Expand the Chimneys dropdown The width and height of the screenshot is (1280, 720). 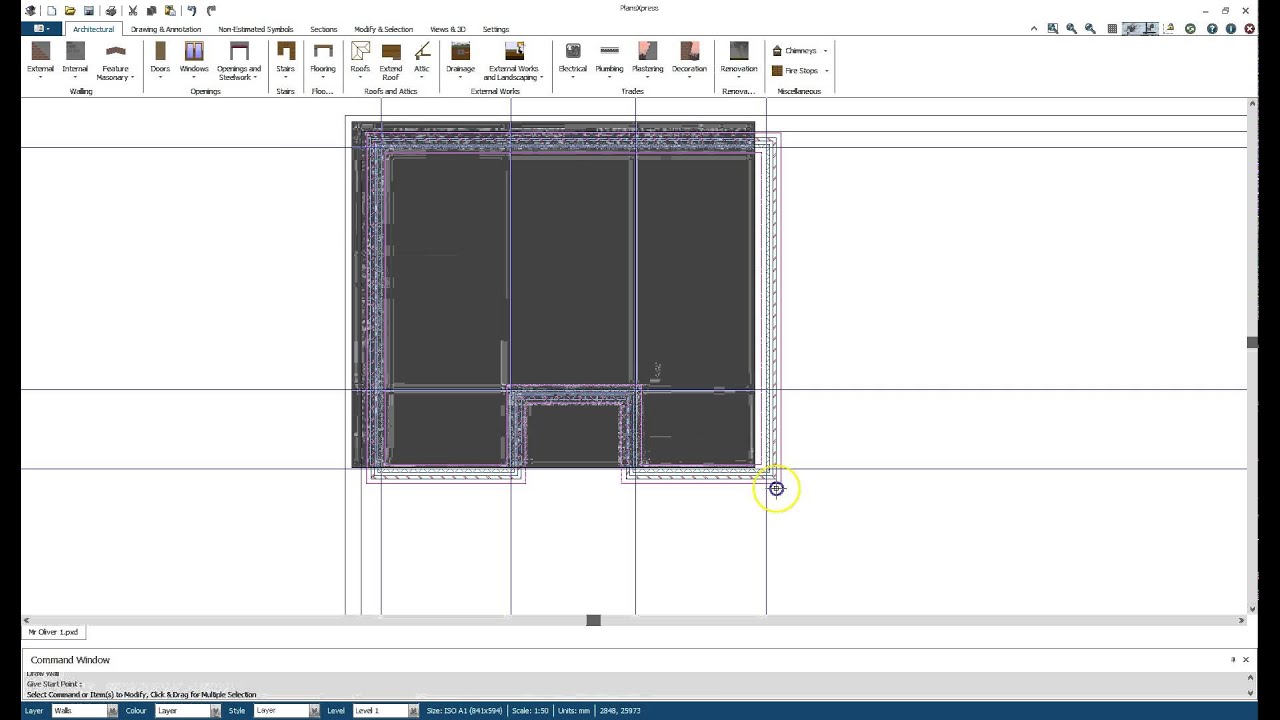point(825,51)
